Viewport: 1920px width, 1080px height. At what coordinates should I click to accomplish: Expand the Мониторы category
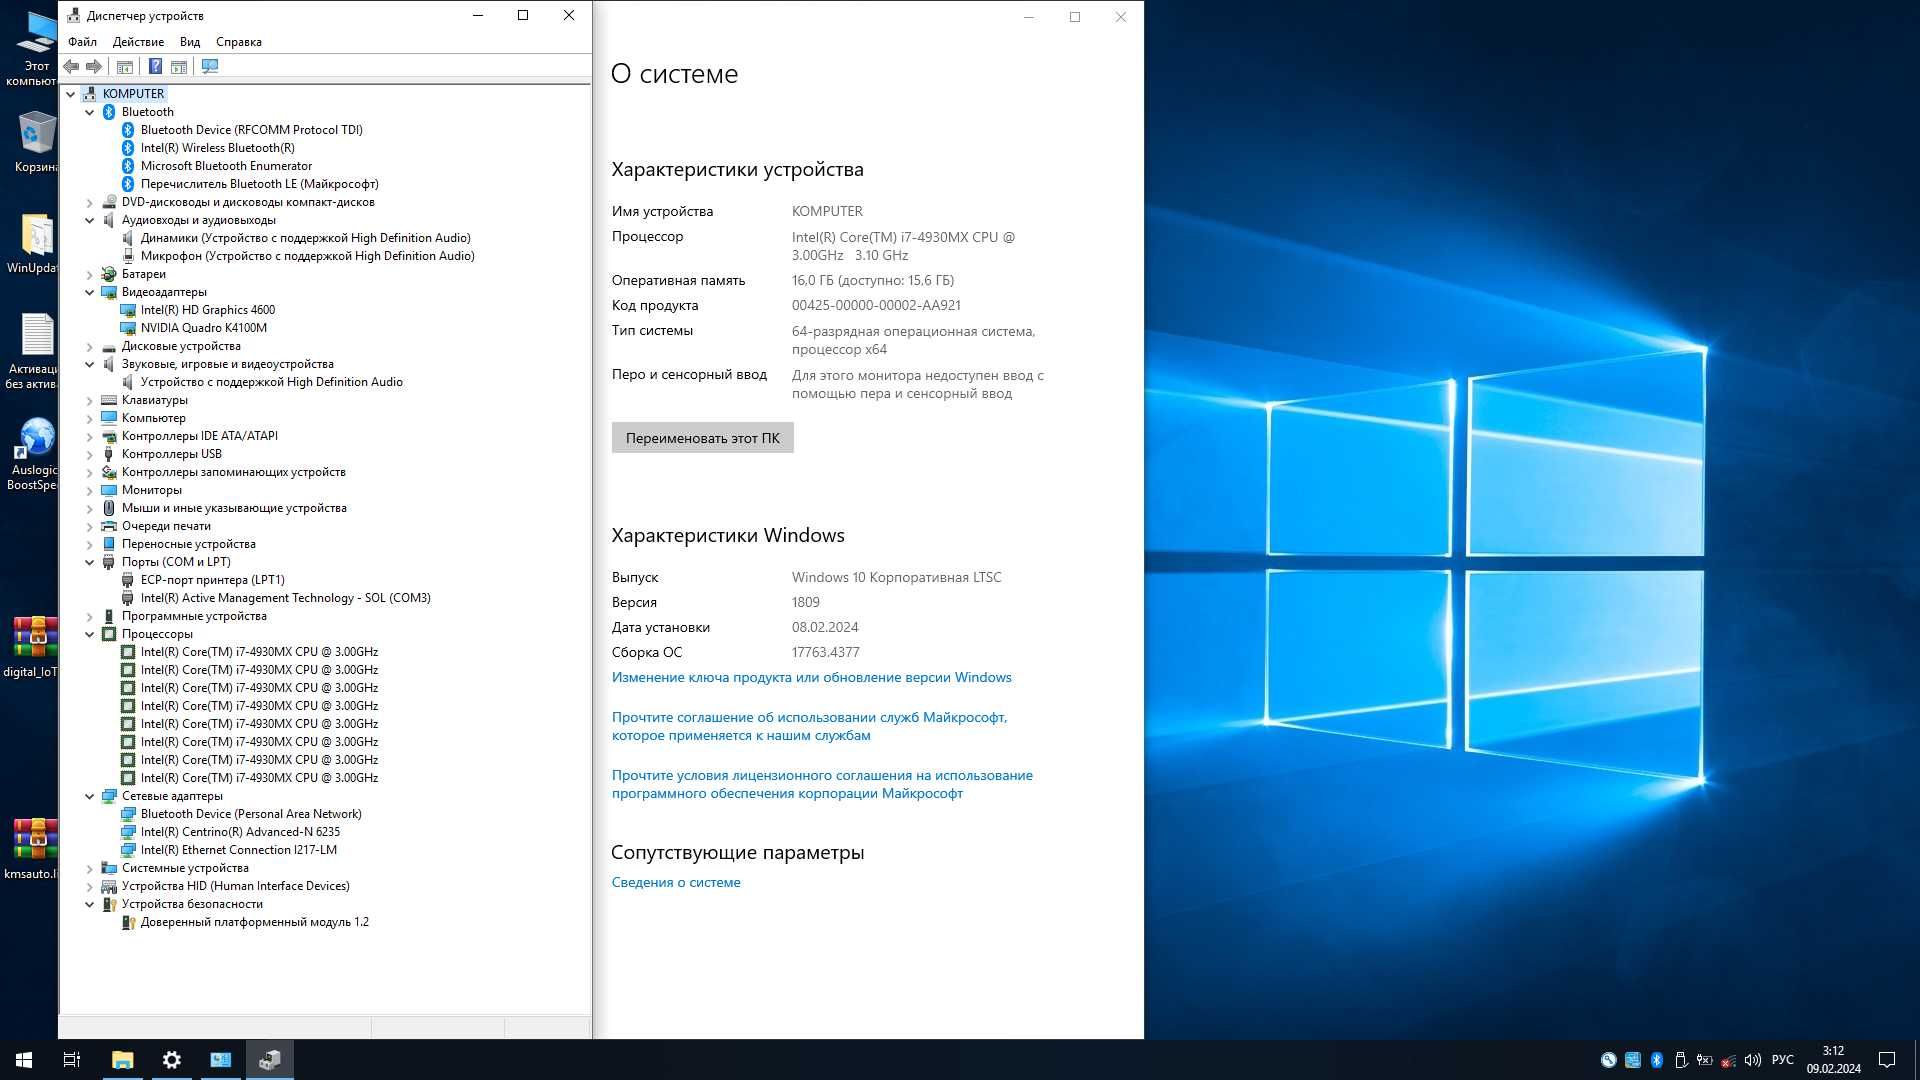point(90,490)
